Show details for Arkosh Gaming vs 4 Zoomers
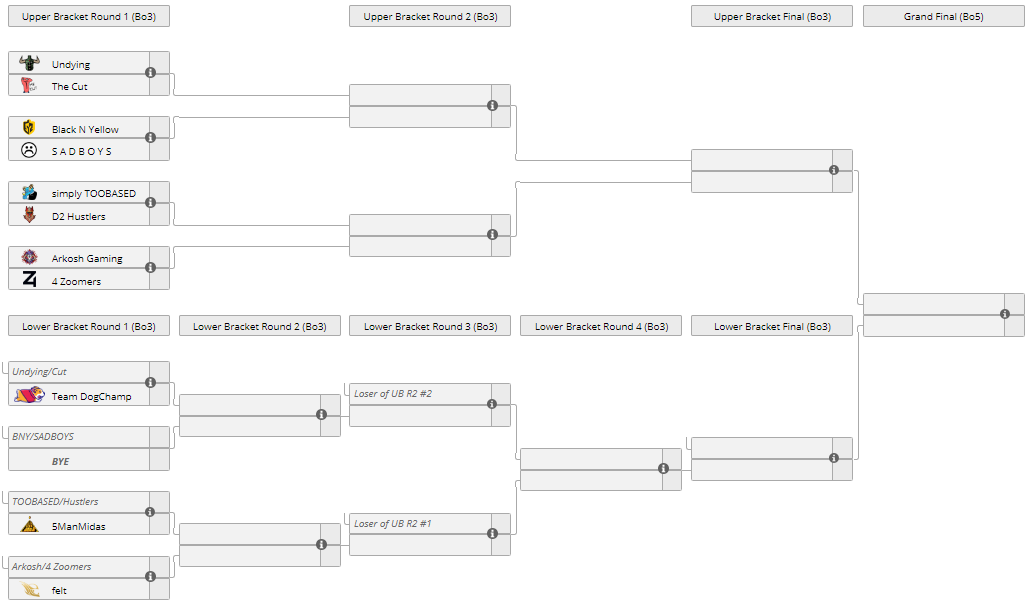Screen dimensions: 1031x606 (x=151, y=268)
